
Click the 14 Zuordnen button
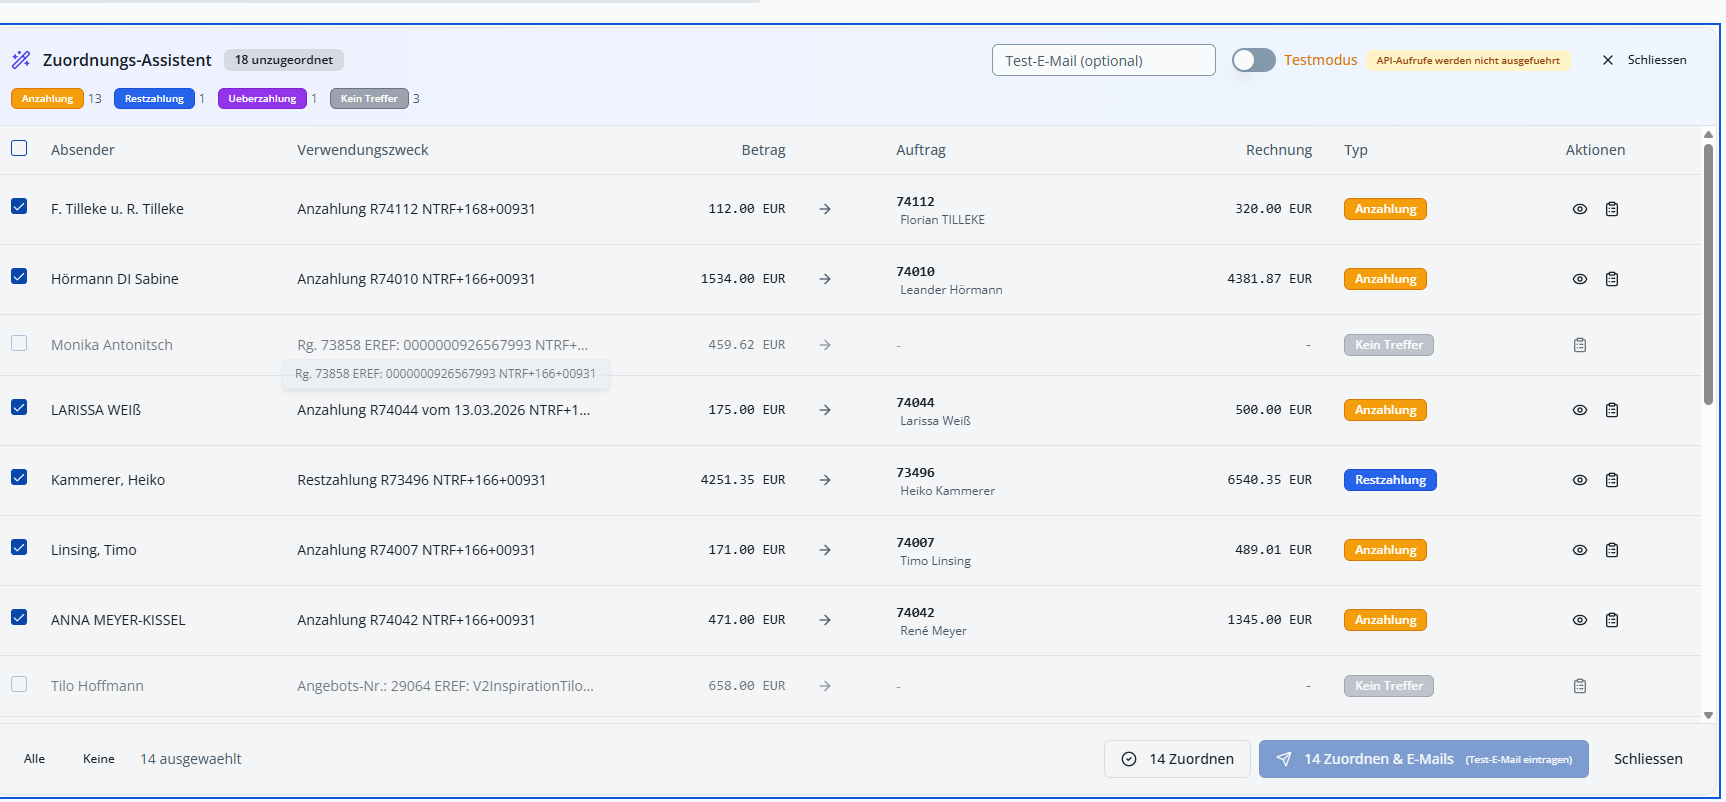[x=1177, y=759]
